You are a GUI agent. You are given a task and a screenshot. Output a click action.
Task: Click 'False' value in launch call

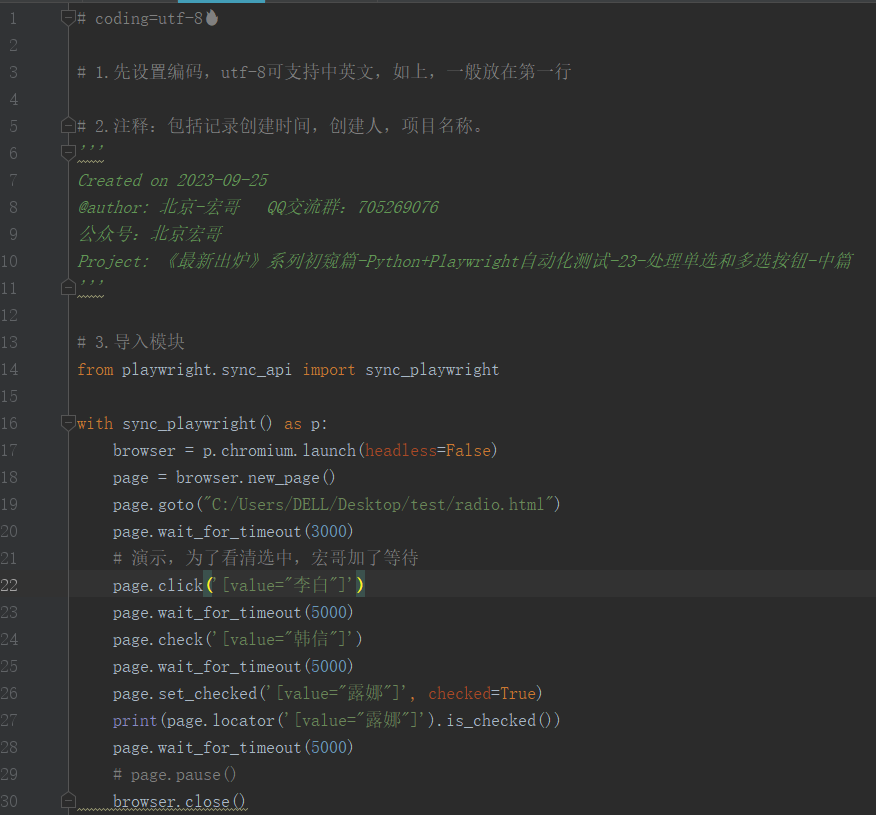(468, 450)
